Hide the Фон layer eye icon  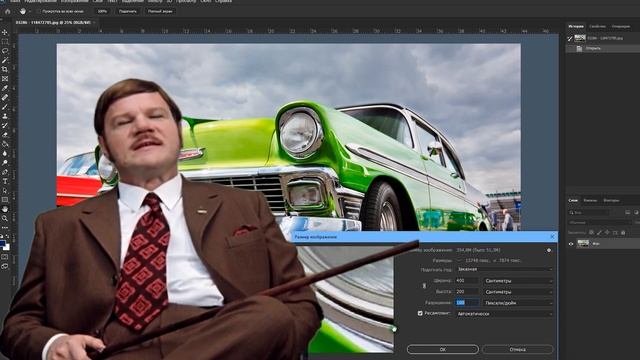click(571, 244)
